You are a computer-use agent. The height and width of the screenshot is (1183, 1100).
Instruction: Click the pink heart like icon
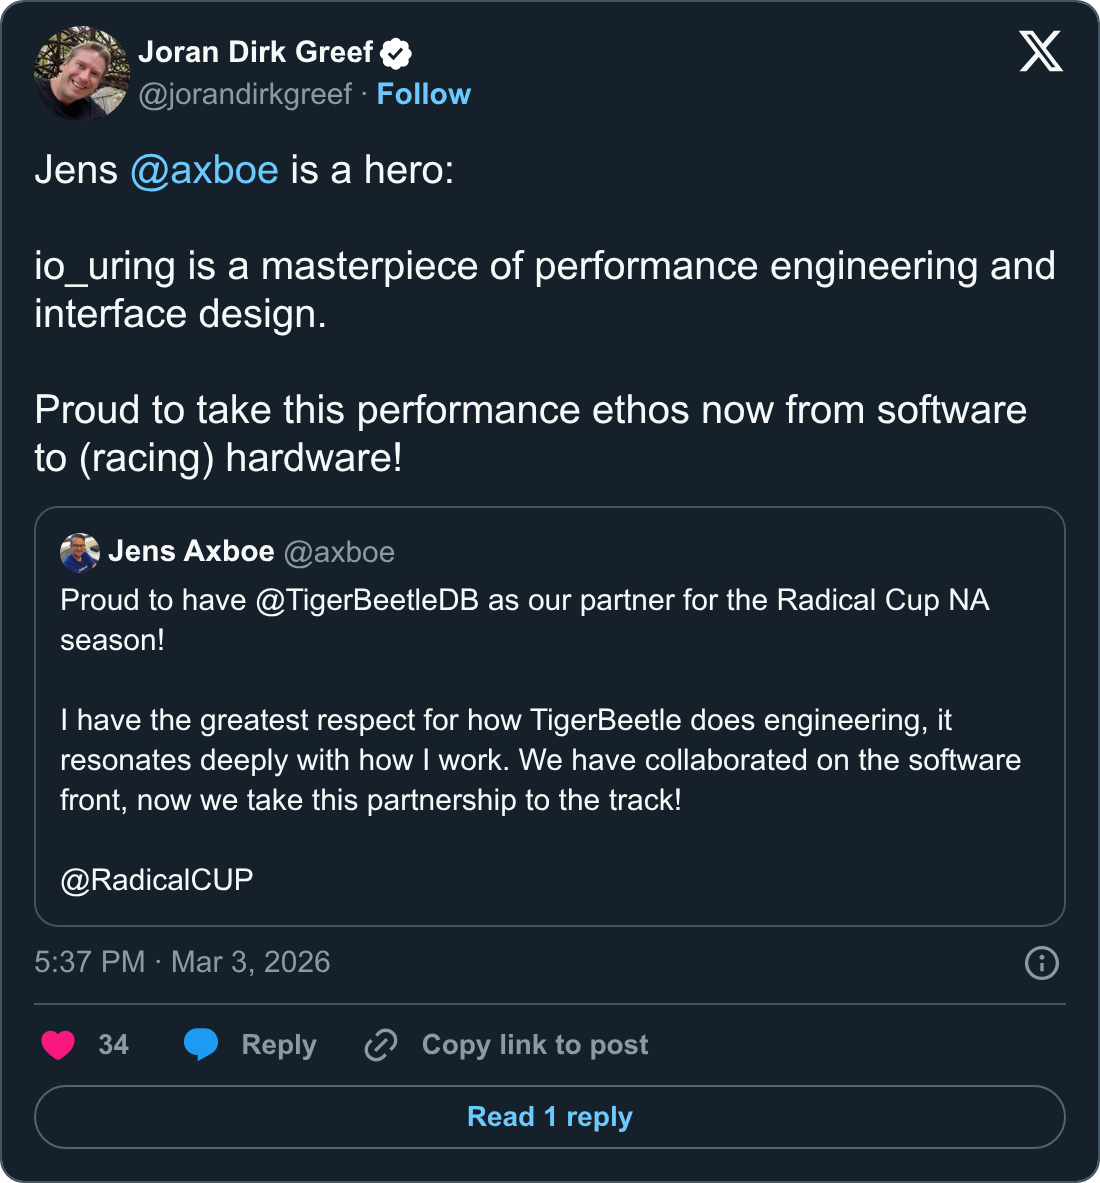(x=58, y=1045)
